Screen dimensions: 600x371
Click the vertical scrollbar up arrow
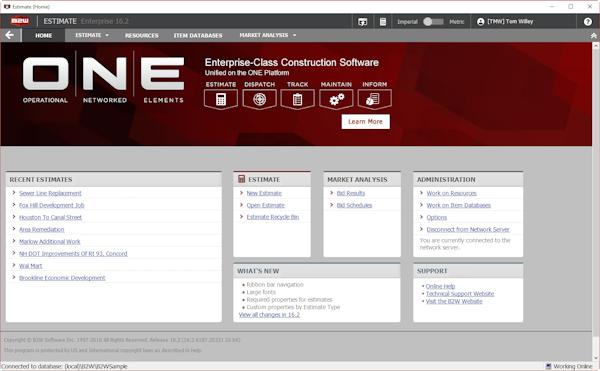tap(596, 46)
